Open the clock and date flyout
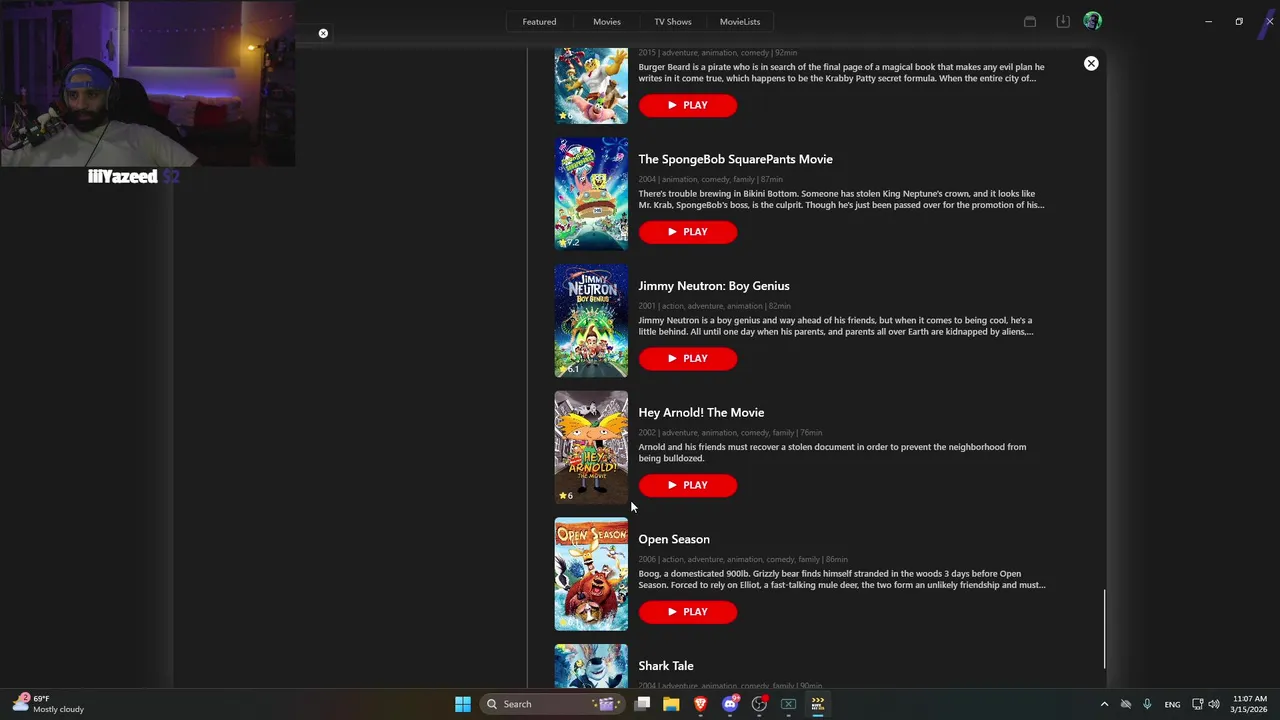 [1250, 704]
